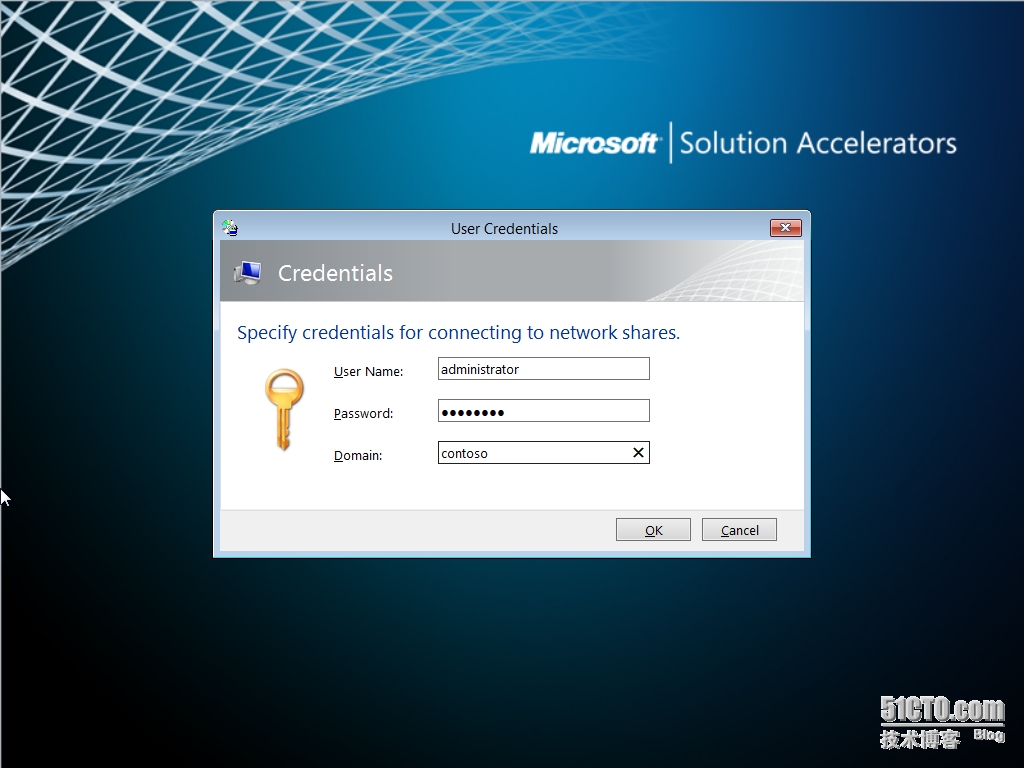Click the golden key icon

[284, 410]
